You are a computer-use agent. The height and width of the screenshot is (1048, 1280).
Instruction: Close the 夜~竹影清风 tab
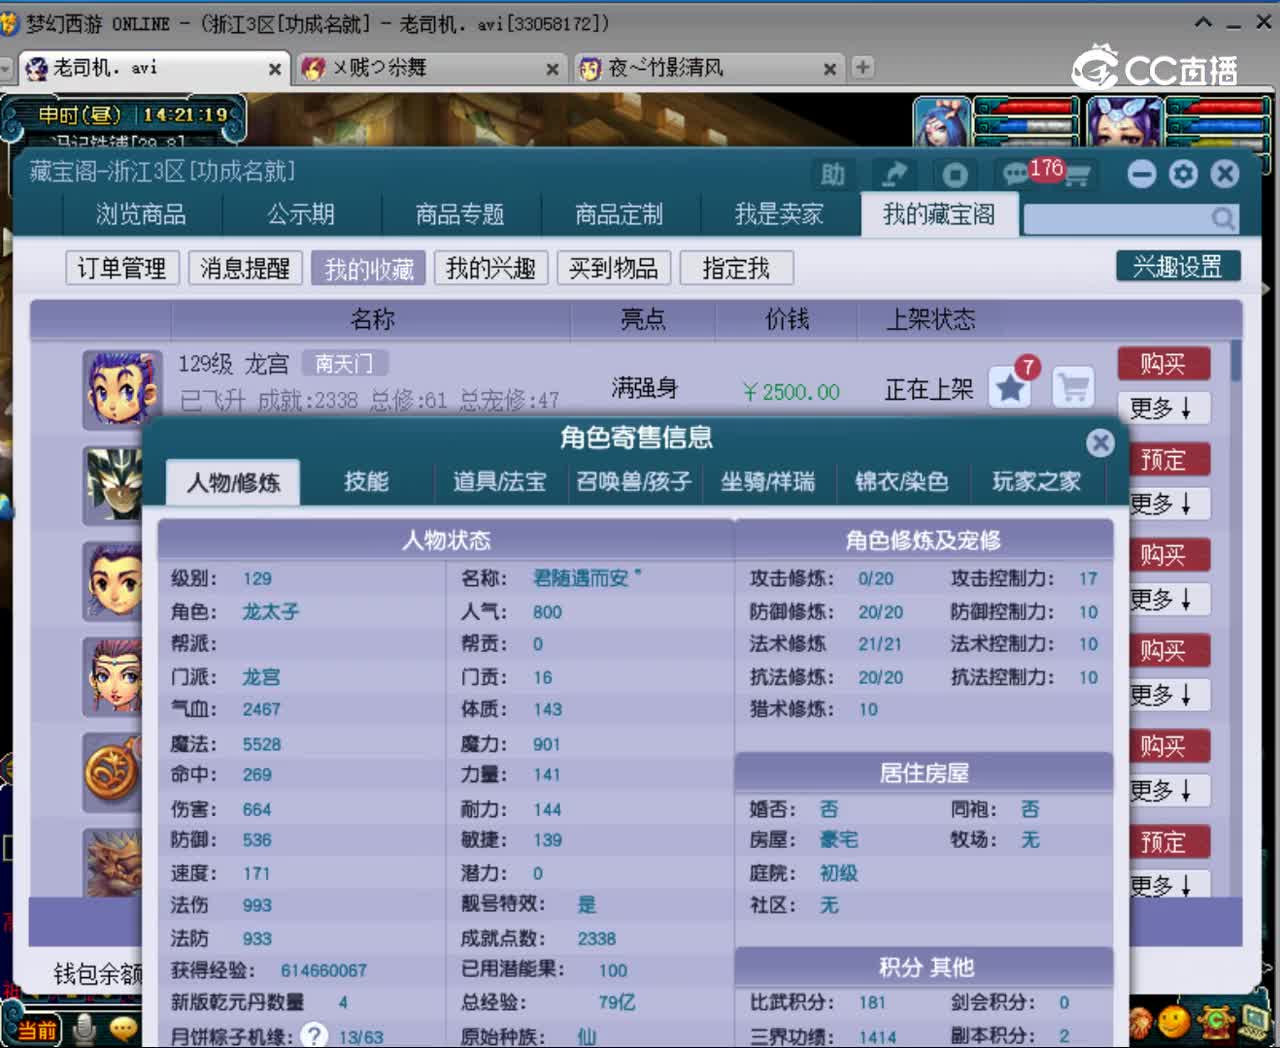tap(829, 69)
